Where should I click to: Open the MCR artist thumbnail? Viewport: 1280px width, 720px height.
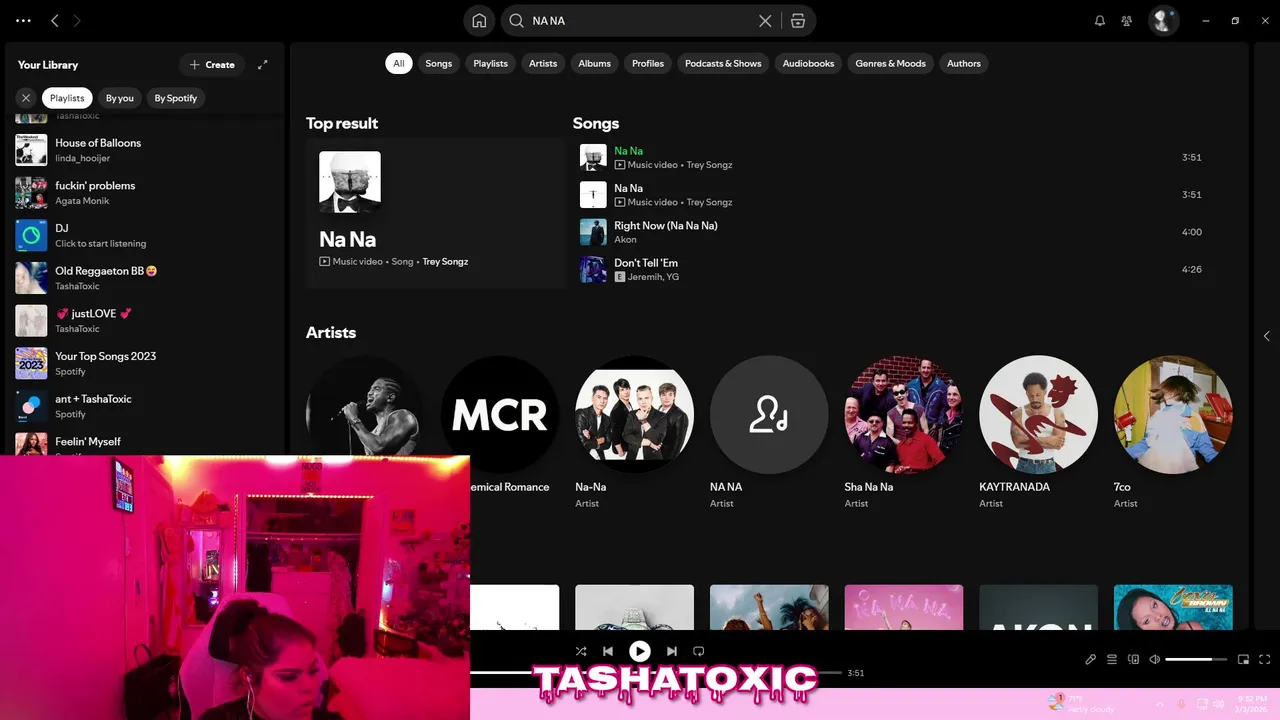point(500,415)
